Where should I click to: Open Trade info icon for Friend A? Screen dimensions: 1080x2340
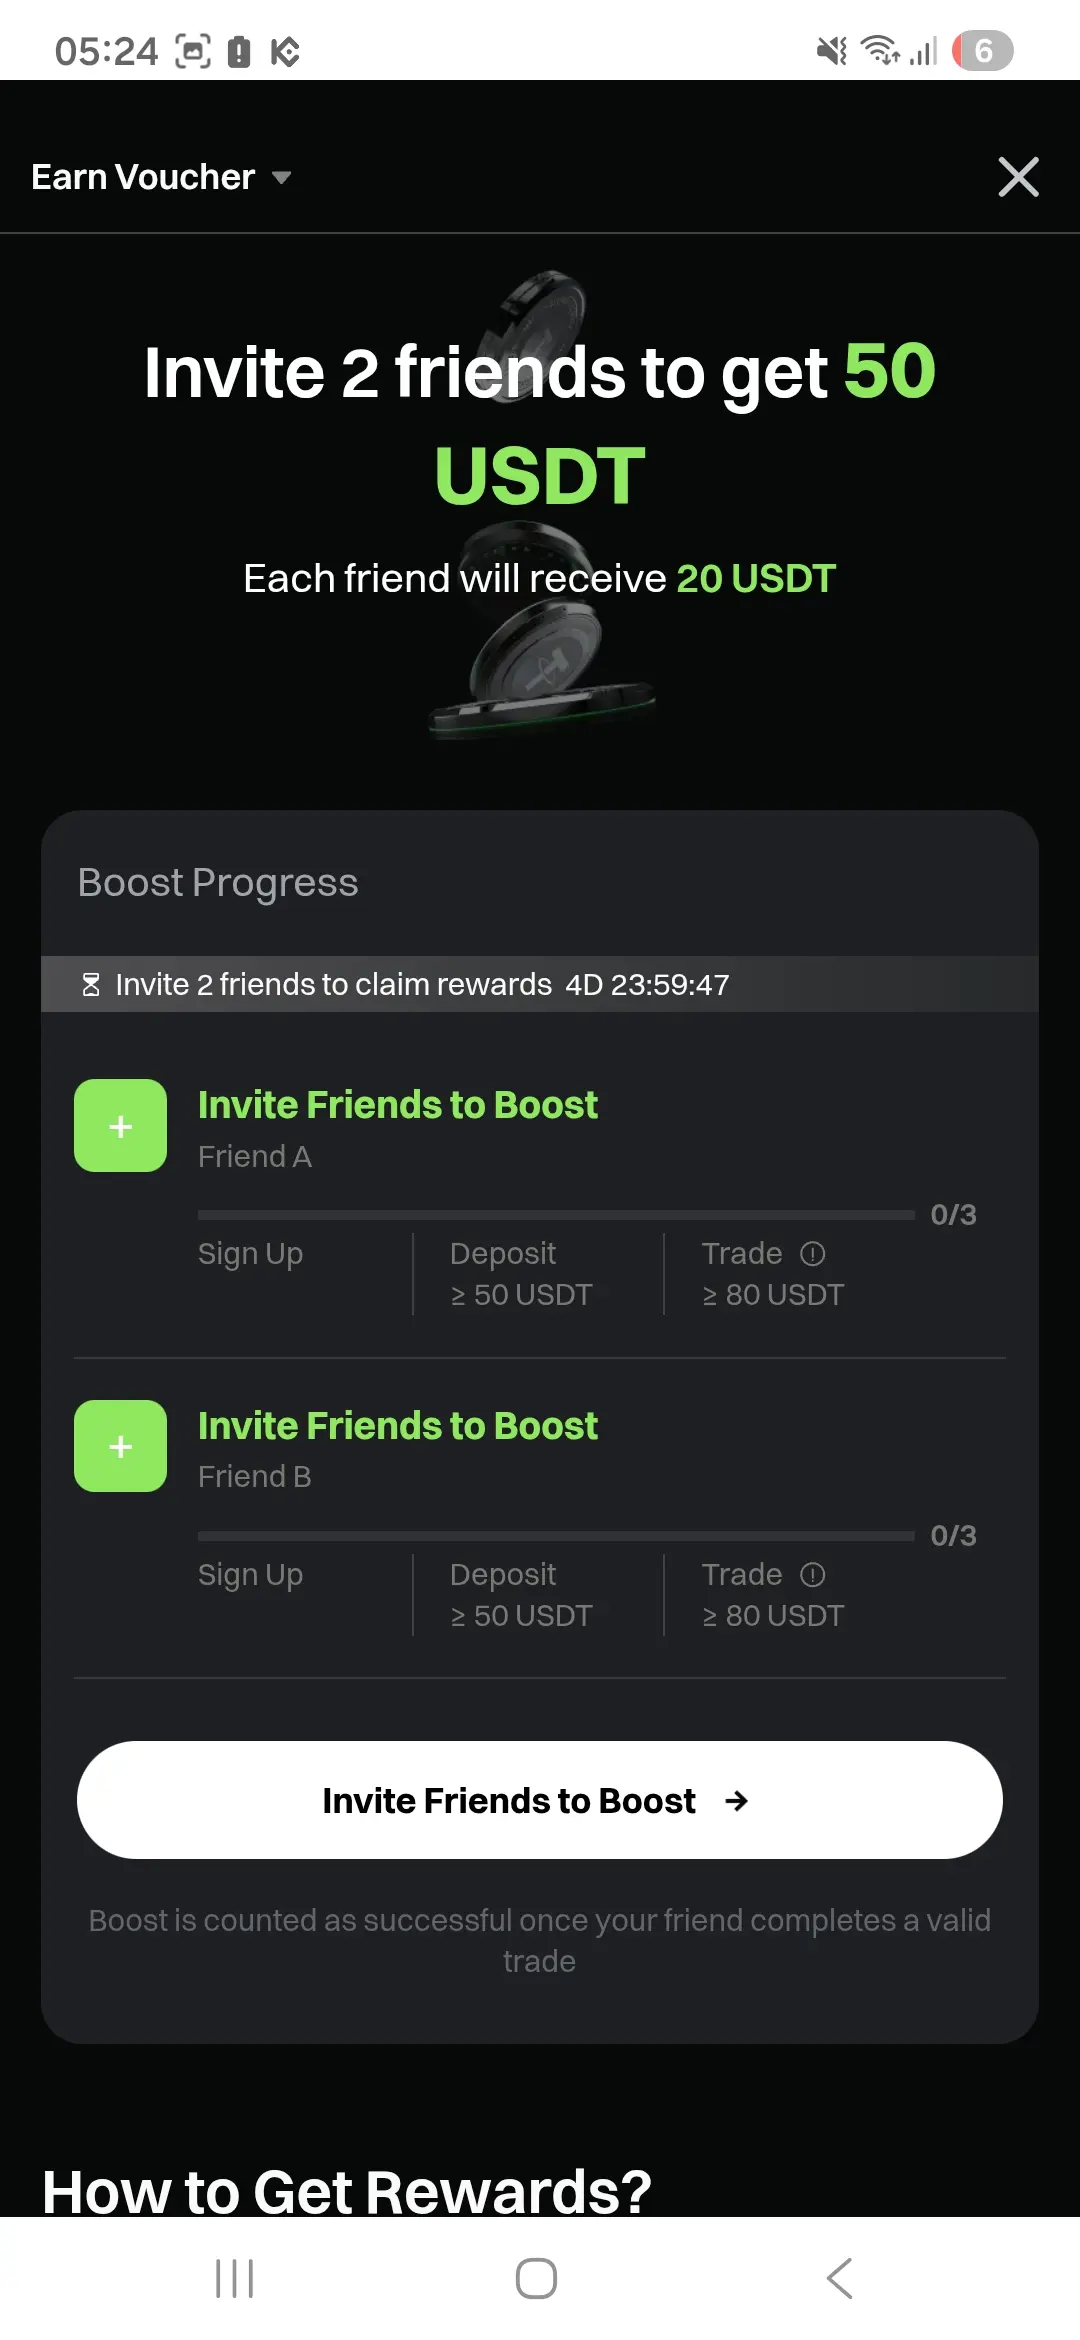tap(813, 1253)
